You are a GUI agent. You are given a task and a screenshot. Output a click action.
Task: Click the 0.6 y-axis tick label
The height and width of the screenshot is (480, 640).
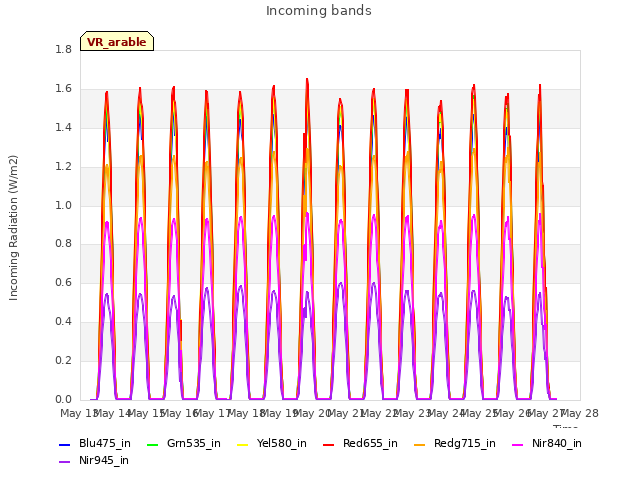[x=63, y=282]
